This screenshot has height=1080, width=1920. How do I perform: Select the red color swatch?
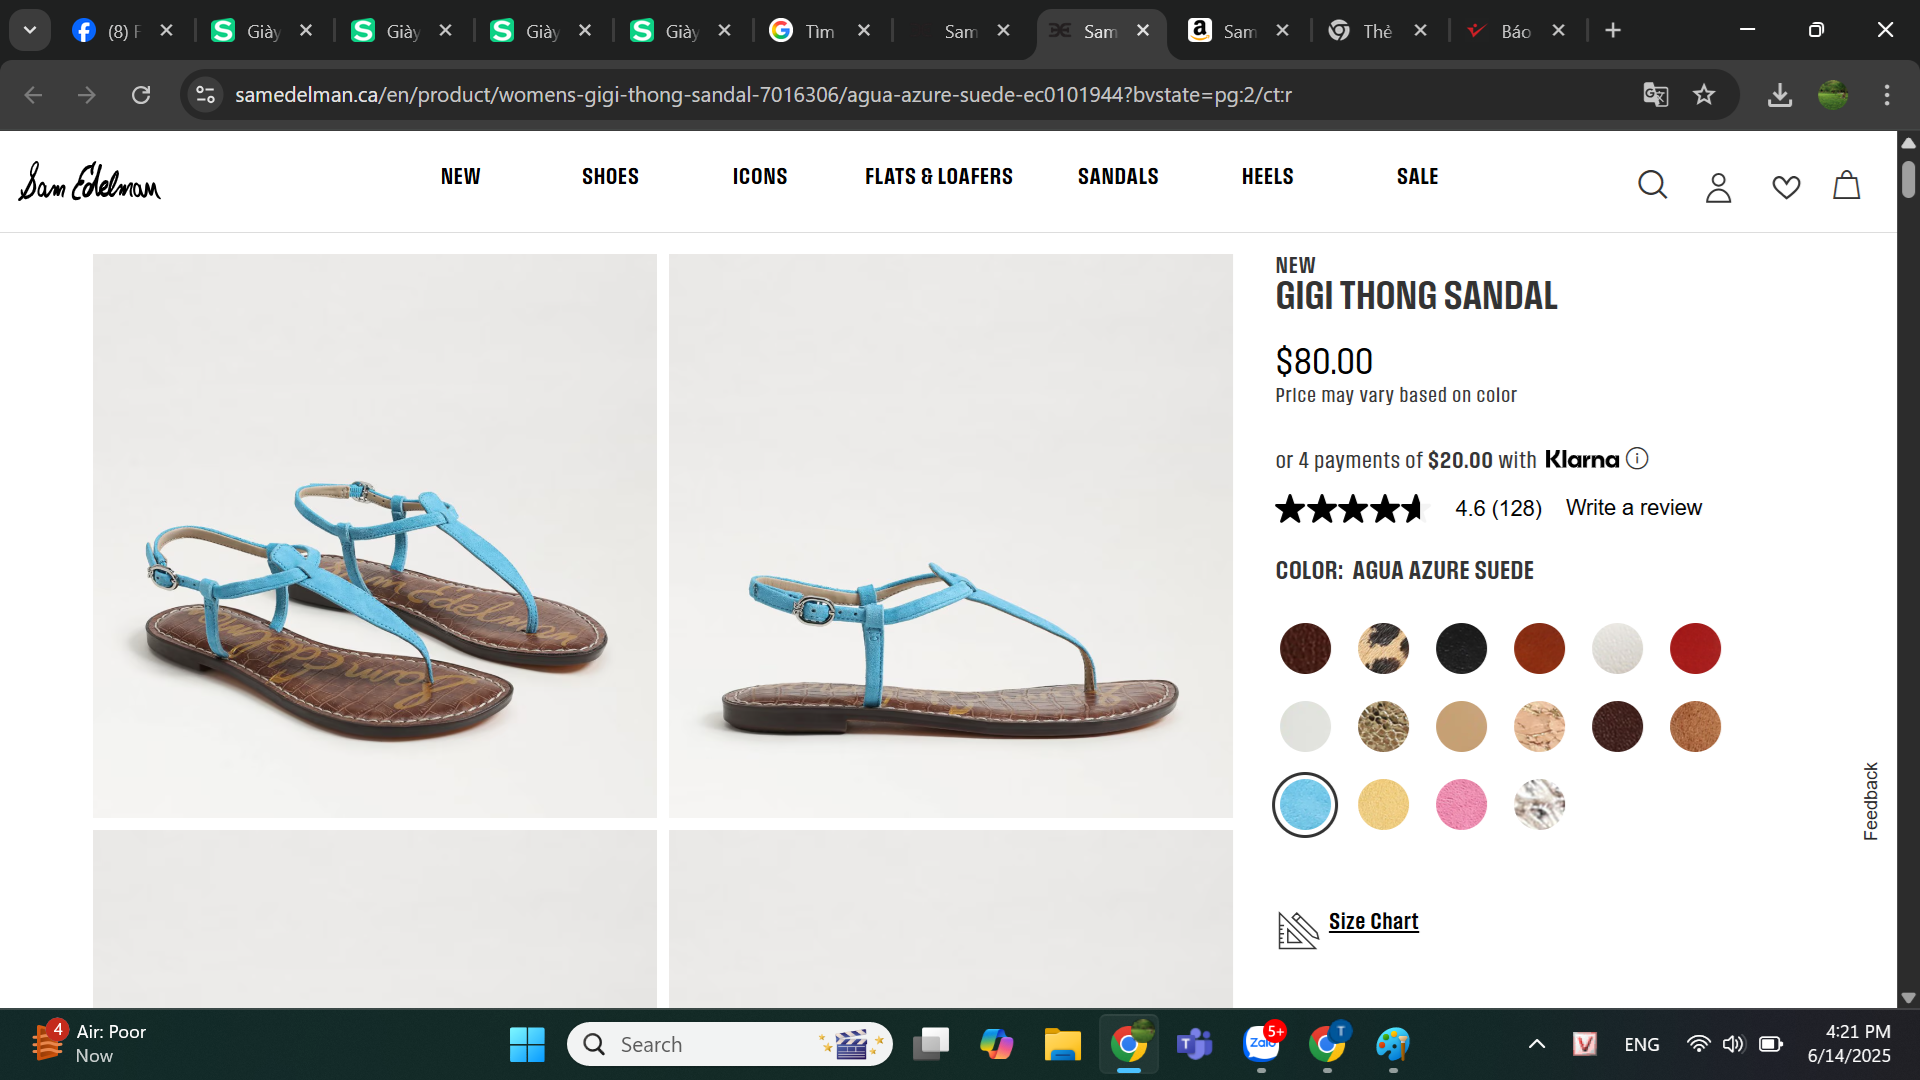click(1695, 649)
